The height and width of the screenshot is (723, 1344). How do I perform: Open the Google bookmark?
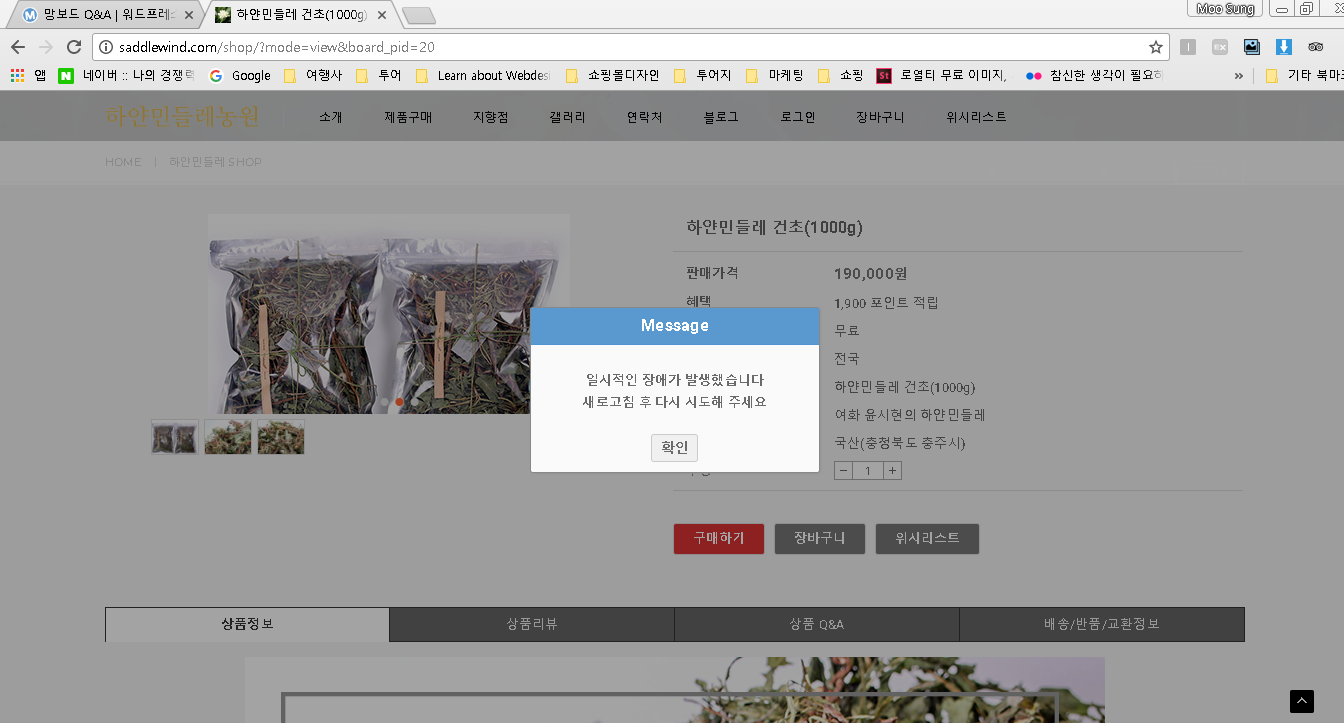240,75
